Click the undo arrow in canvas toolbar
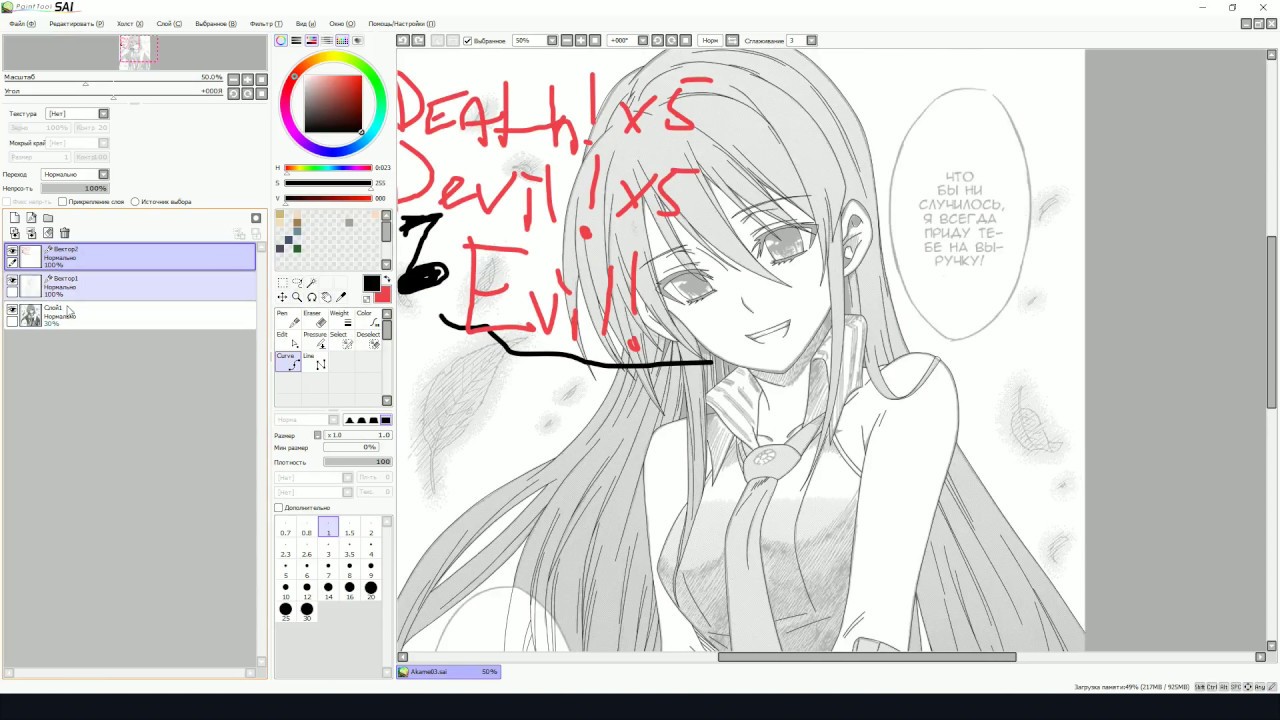 click(x=403, y=41)
